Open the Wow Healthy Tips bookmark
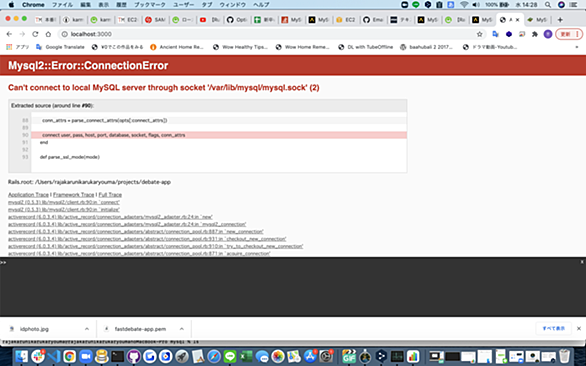Image resolution: width=586 pixels, height=366 pixels. pos(240,47)
